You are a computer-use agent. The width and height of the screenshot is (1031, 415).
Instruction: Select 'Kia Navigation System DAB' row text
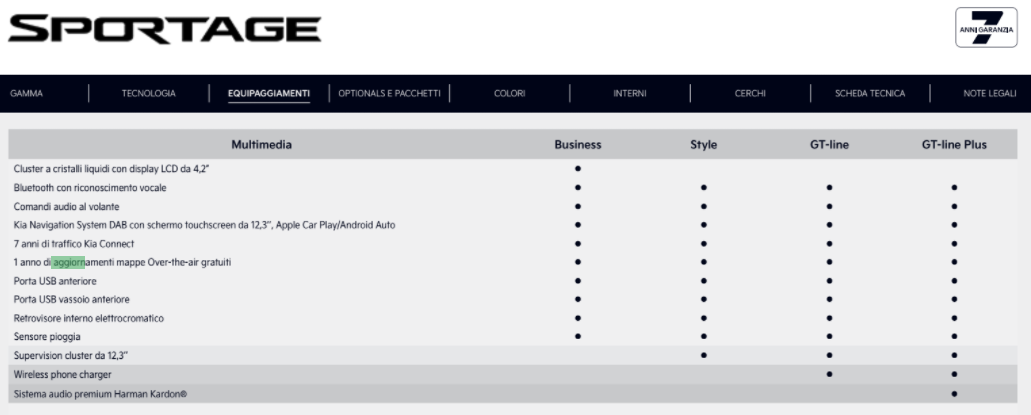(x=204, y=225)
